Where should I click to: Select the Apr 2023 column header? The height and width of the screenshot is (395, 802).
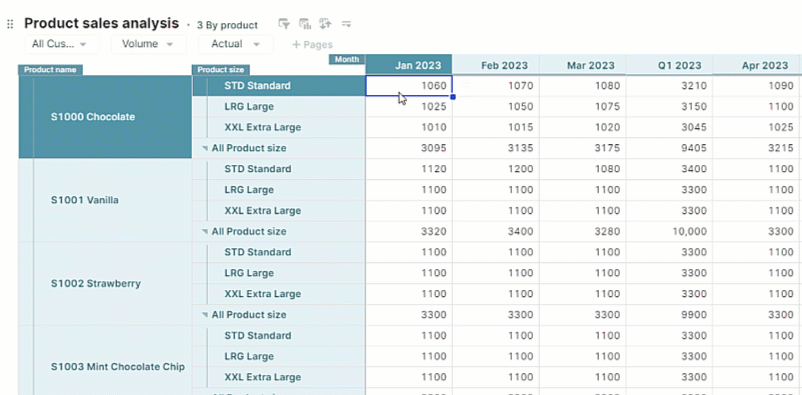pyautogui.click(x=757, y=65)
